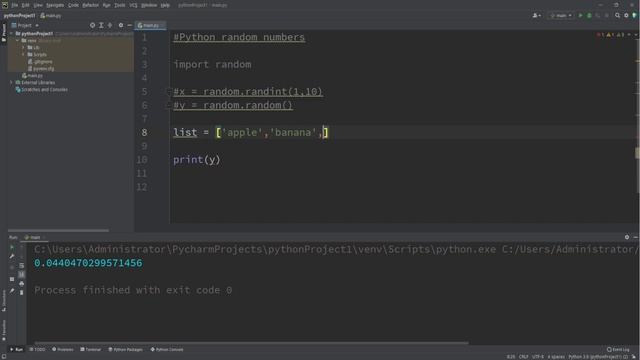Open the Tools menu

pos(120,5)
